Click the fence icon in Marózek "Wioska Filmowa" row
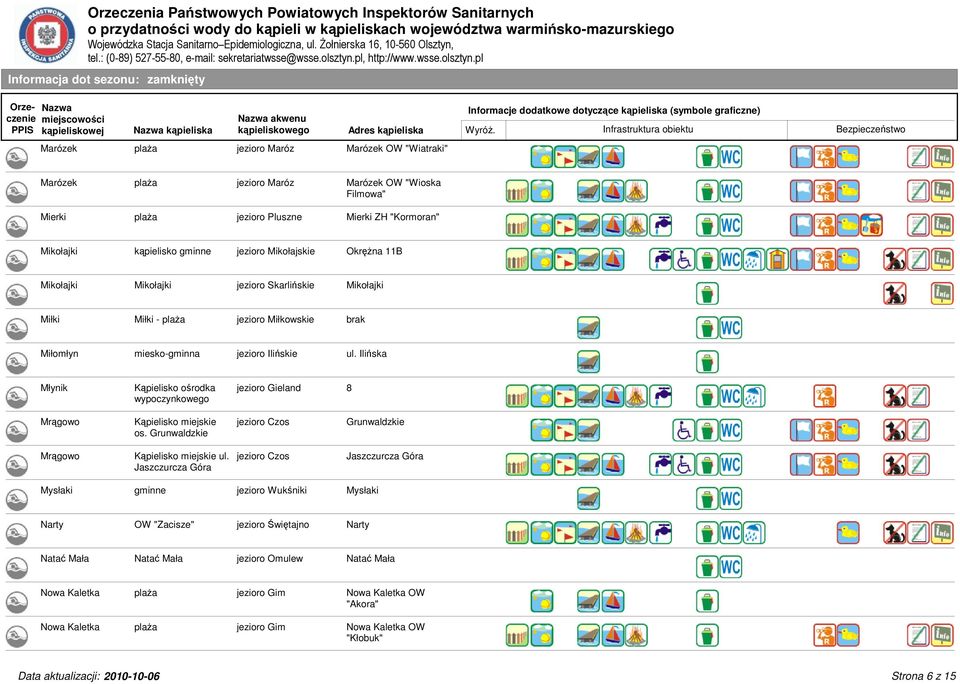This screenshot has width=960, height=684. (517, 191)
